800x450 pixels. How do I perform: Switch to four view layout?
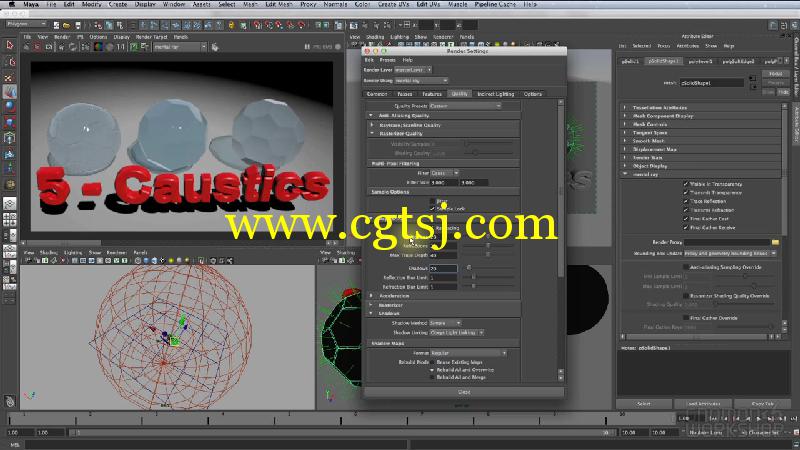10,220
